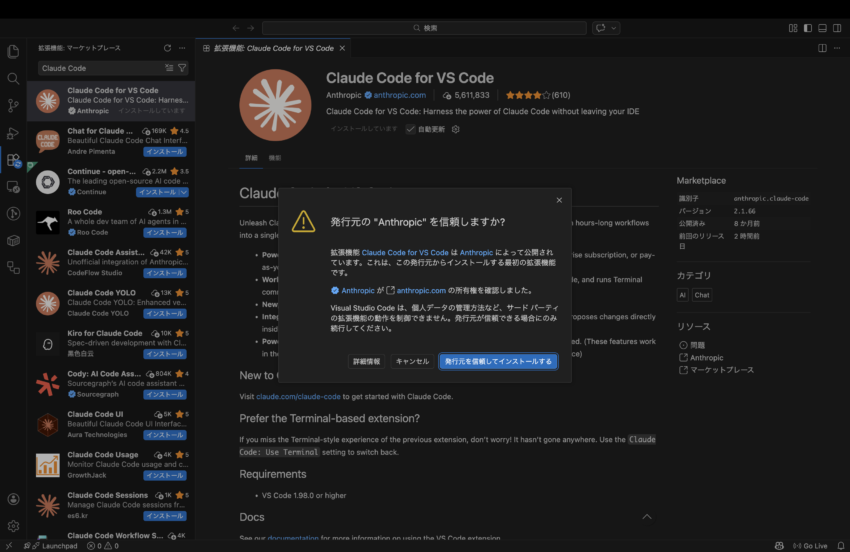Click the Claude Code extension search field
This screenshot has height=552, width=850.
[100, 68]
